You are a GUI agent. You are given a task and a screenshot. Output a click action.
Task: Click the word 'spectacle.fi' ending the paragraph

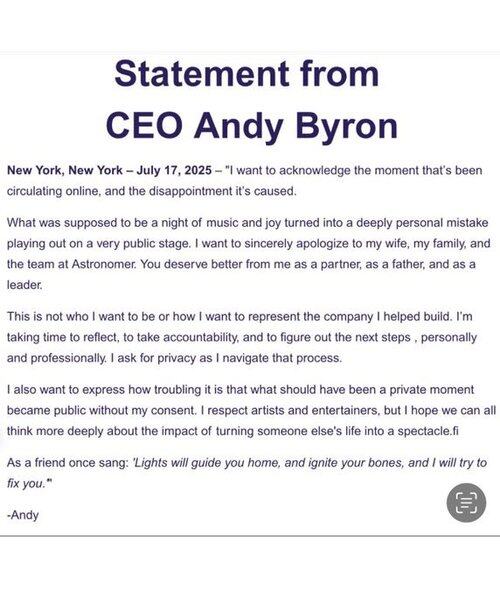[x=428, y=431]
